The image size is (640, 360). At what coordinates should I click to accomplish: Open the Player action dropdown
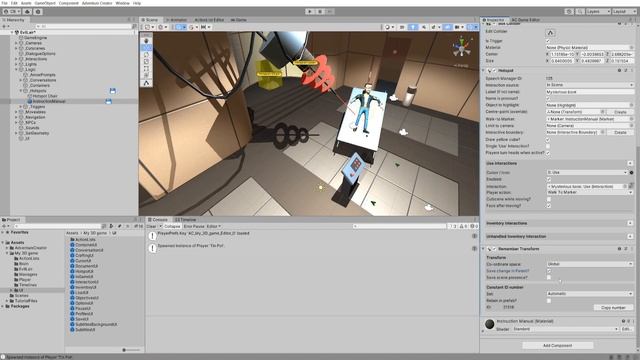[590, 192]
